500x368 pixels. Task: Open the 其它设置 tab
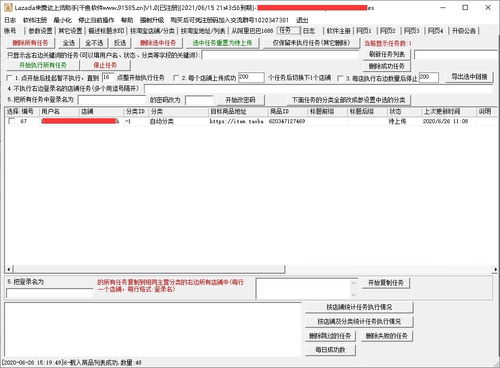(x=70, y=31)
